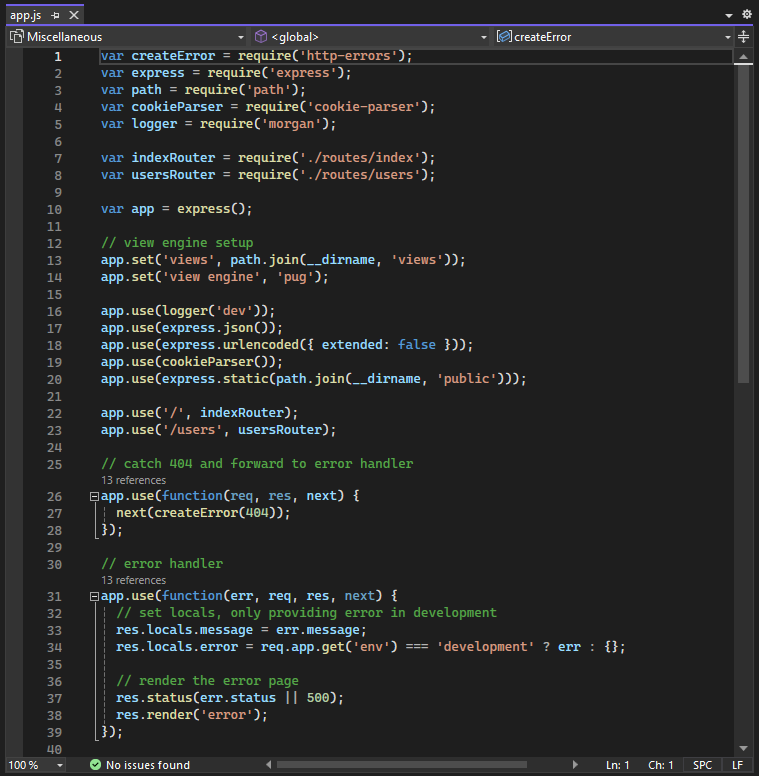The height and width of the screenshot is (776, 759).
Task: Toggle the SPC indentation indicator
Action: pyautogui.click(x=703, y=765)
